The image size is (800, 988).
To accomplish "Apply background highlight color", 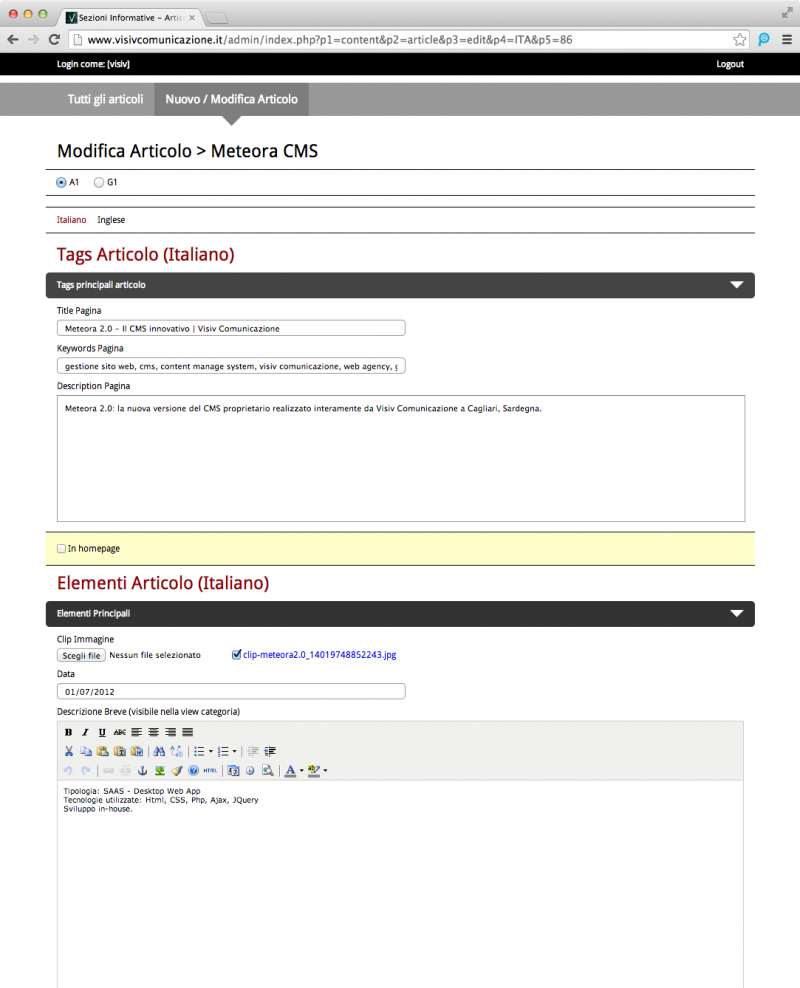I will click(x=314, y=770).
